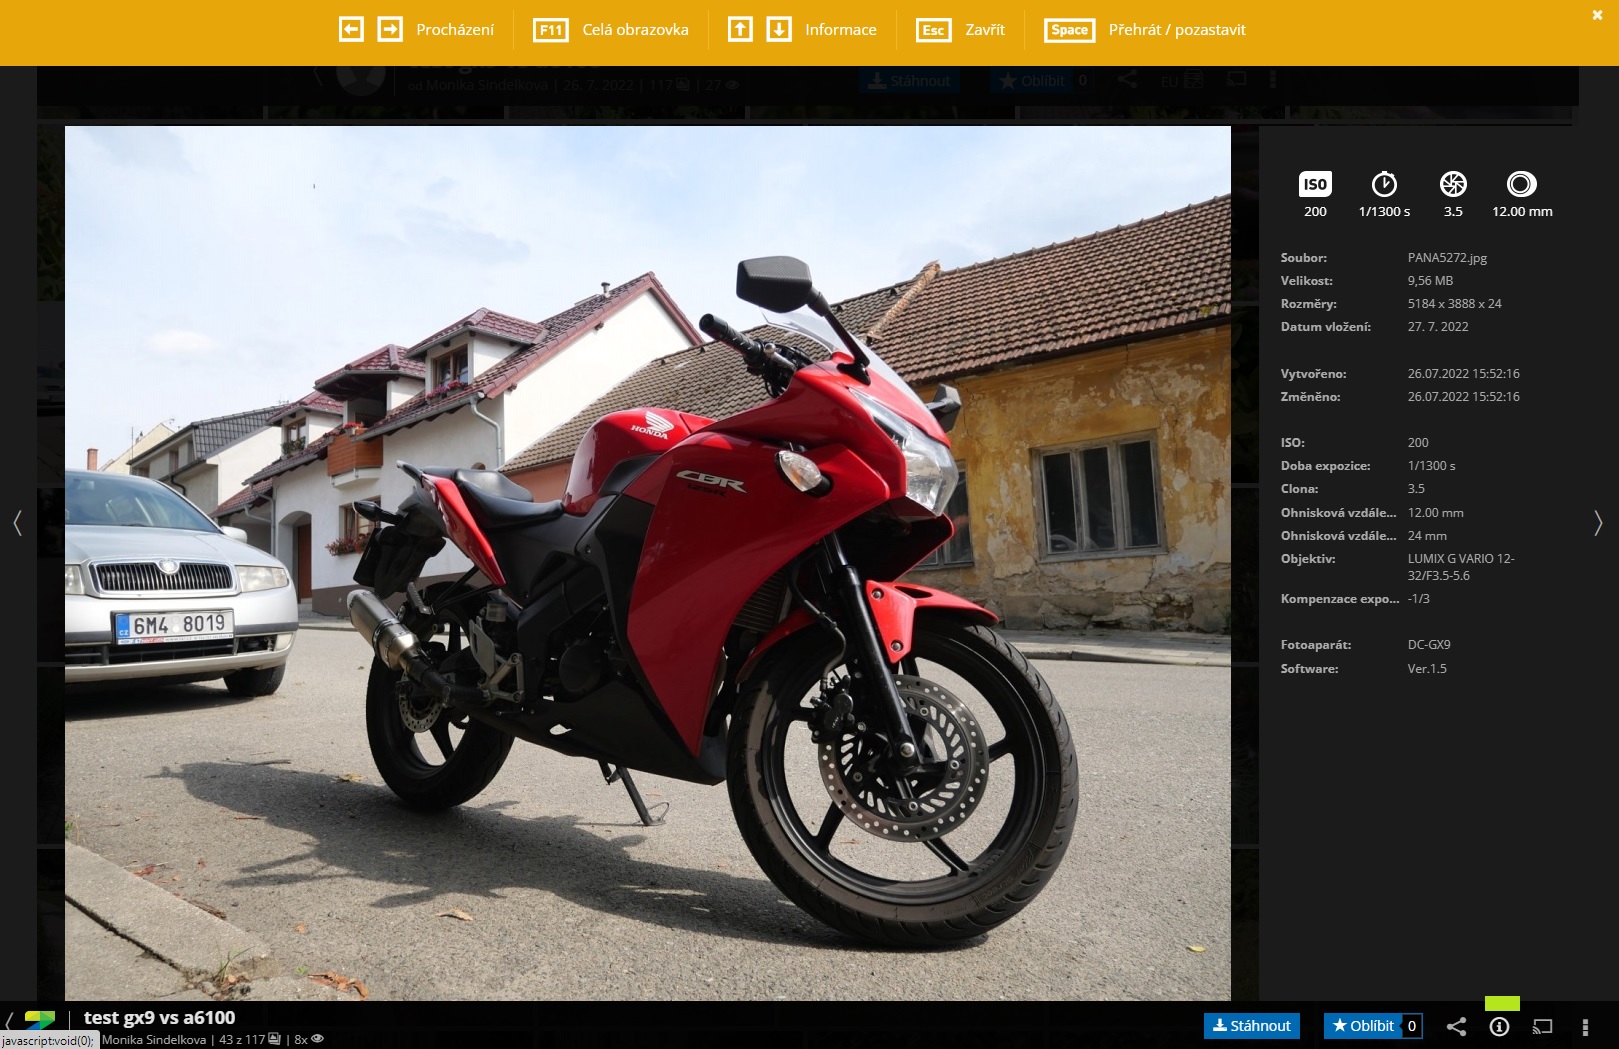Open the share icon in bottom bar
The height and width of the screenshot is (1049, 1619).
click(1456, 1027)
